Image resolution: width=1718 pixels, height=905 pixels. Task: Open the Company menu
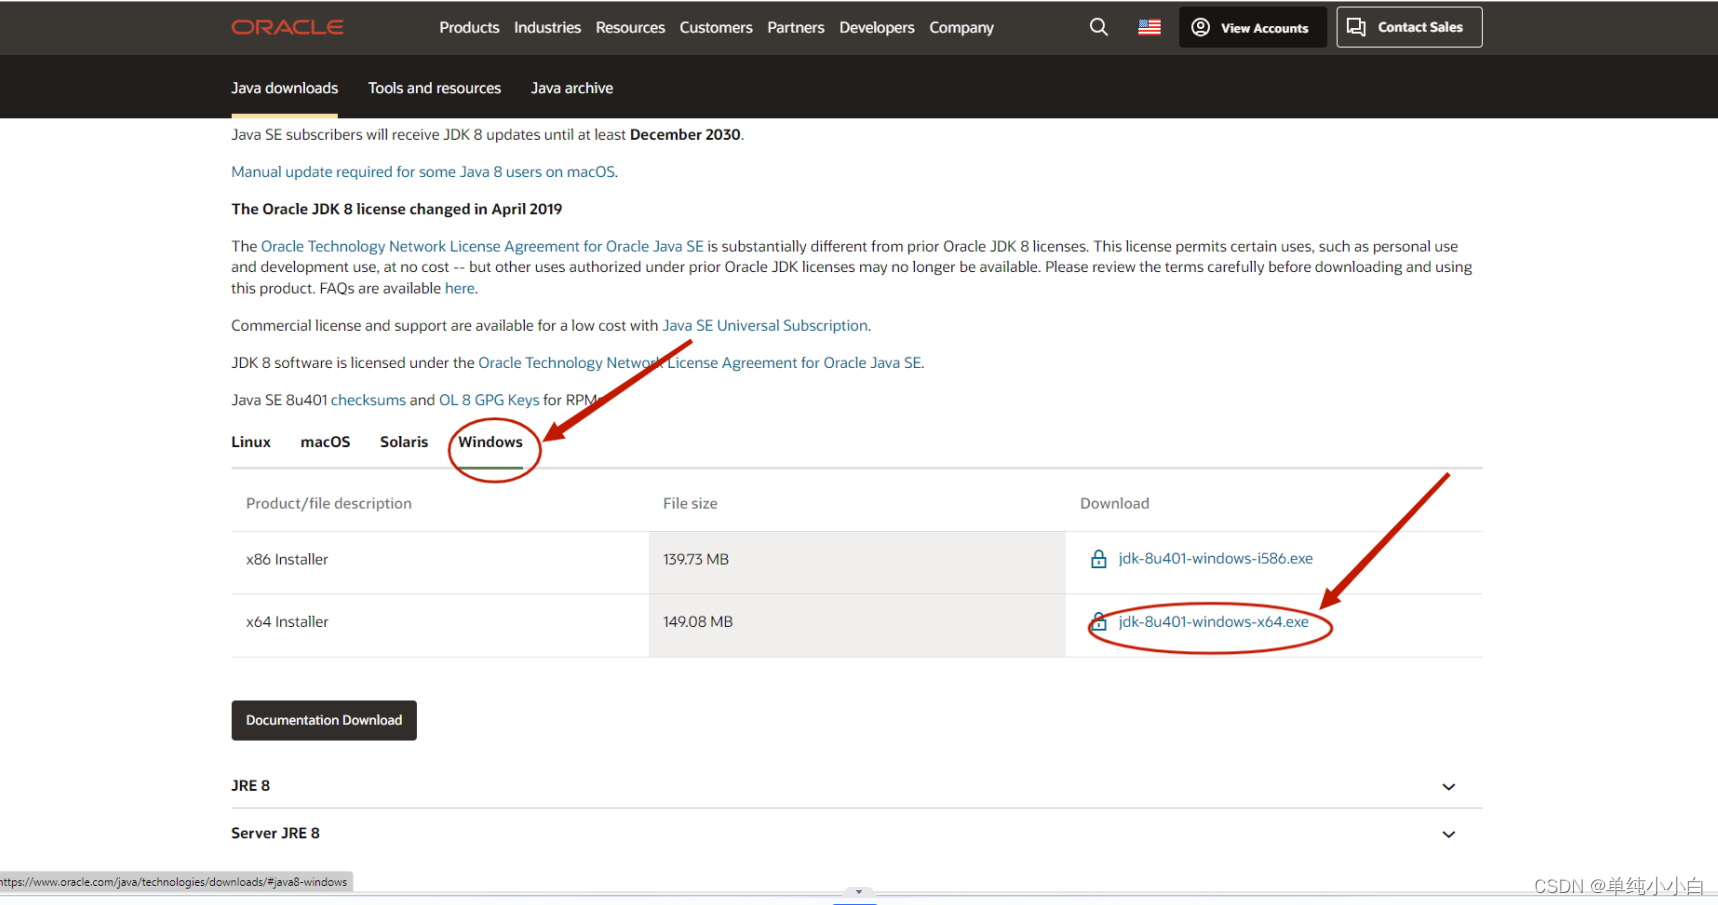pos(961,27)
